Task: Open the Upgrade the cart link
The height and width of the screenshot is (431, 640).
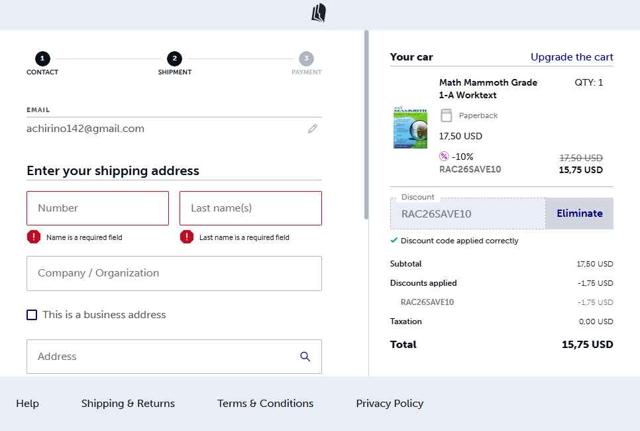Action: click(x=571, y=57)
